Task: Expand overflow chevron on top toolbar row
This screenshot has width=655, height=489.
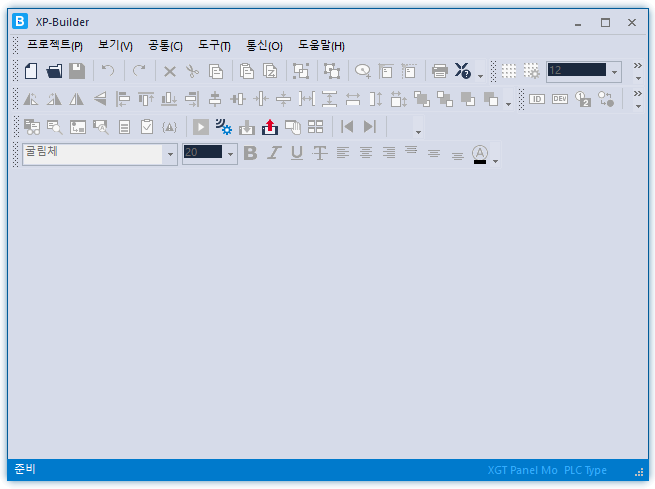Action: coord(637,66)
